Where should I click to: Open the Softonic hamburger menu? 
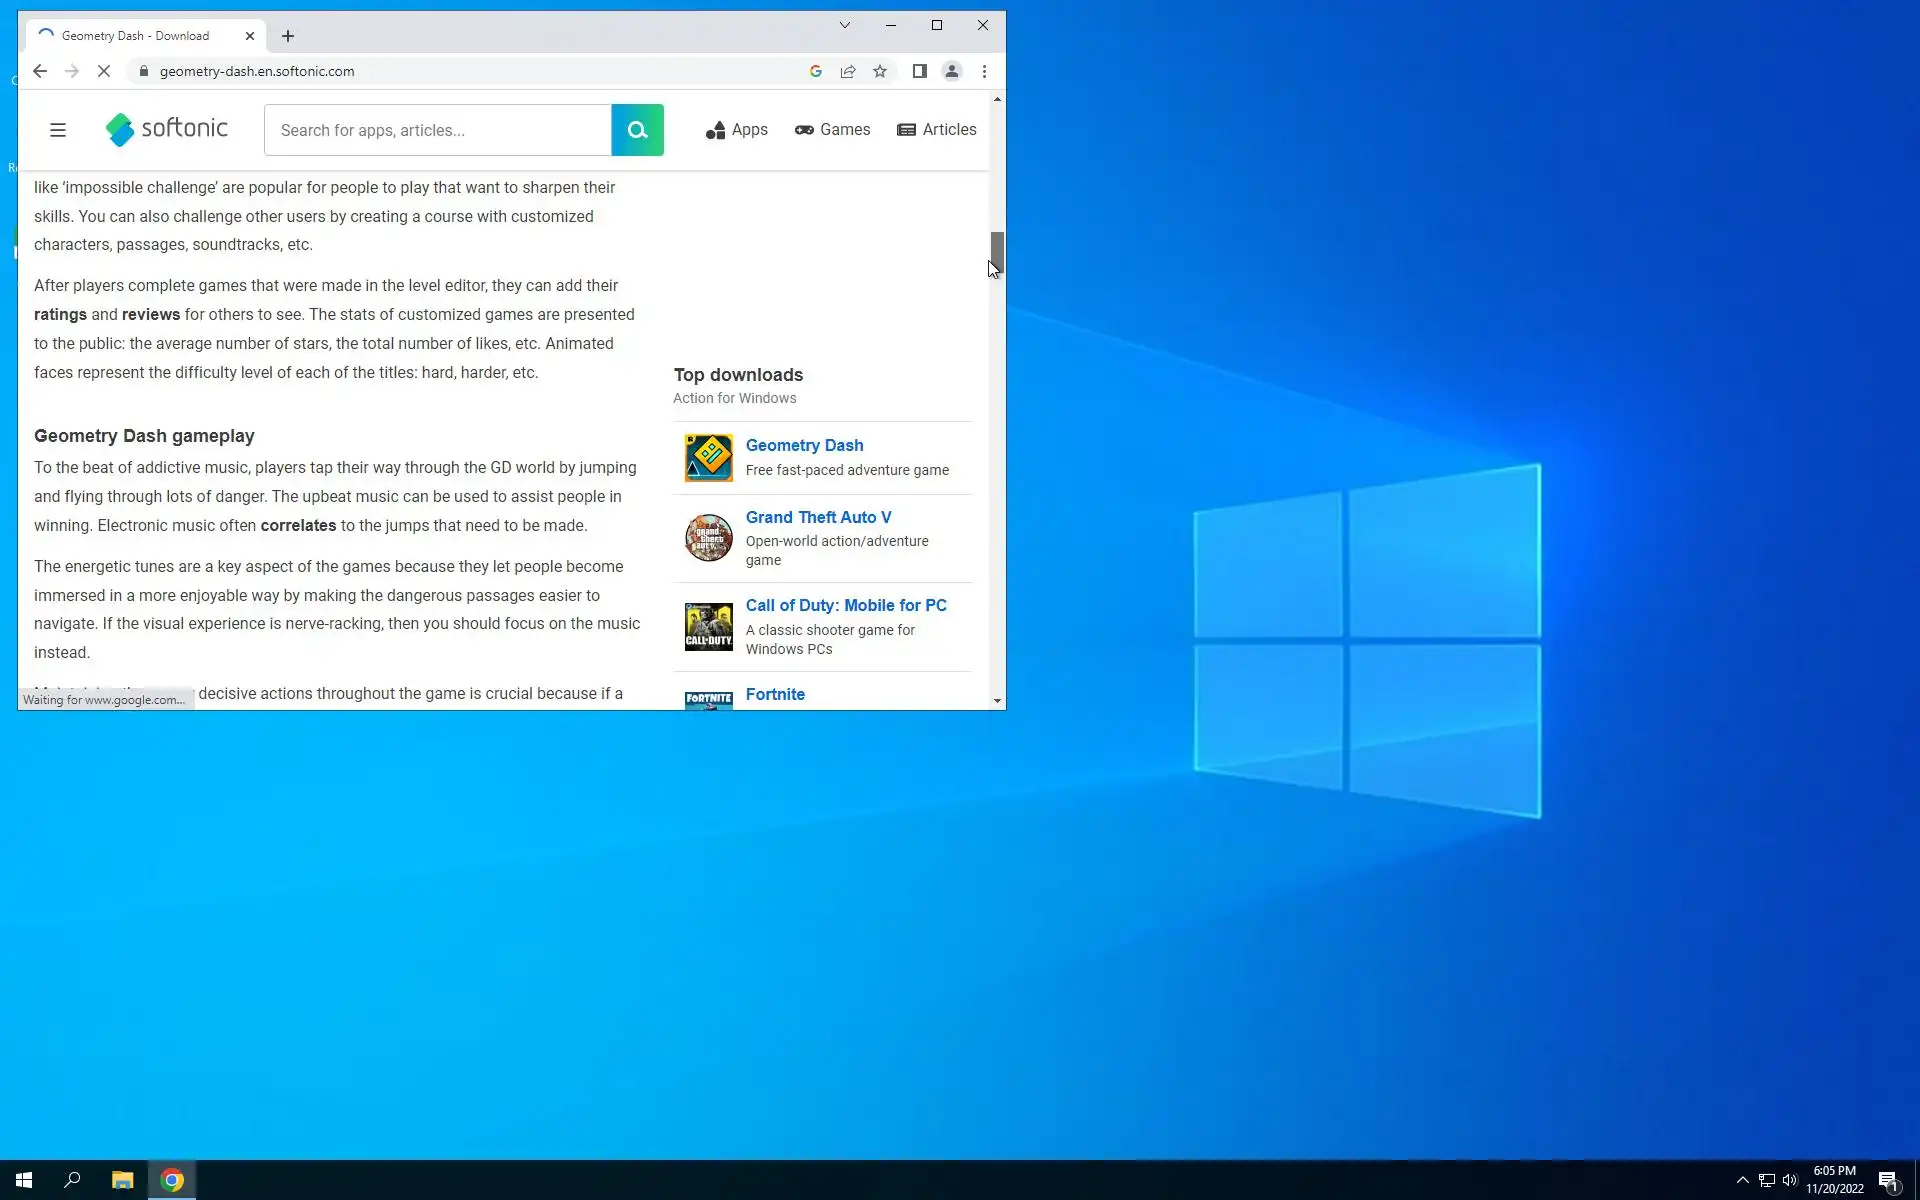click(58, 130)
